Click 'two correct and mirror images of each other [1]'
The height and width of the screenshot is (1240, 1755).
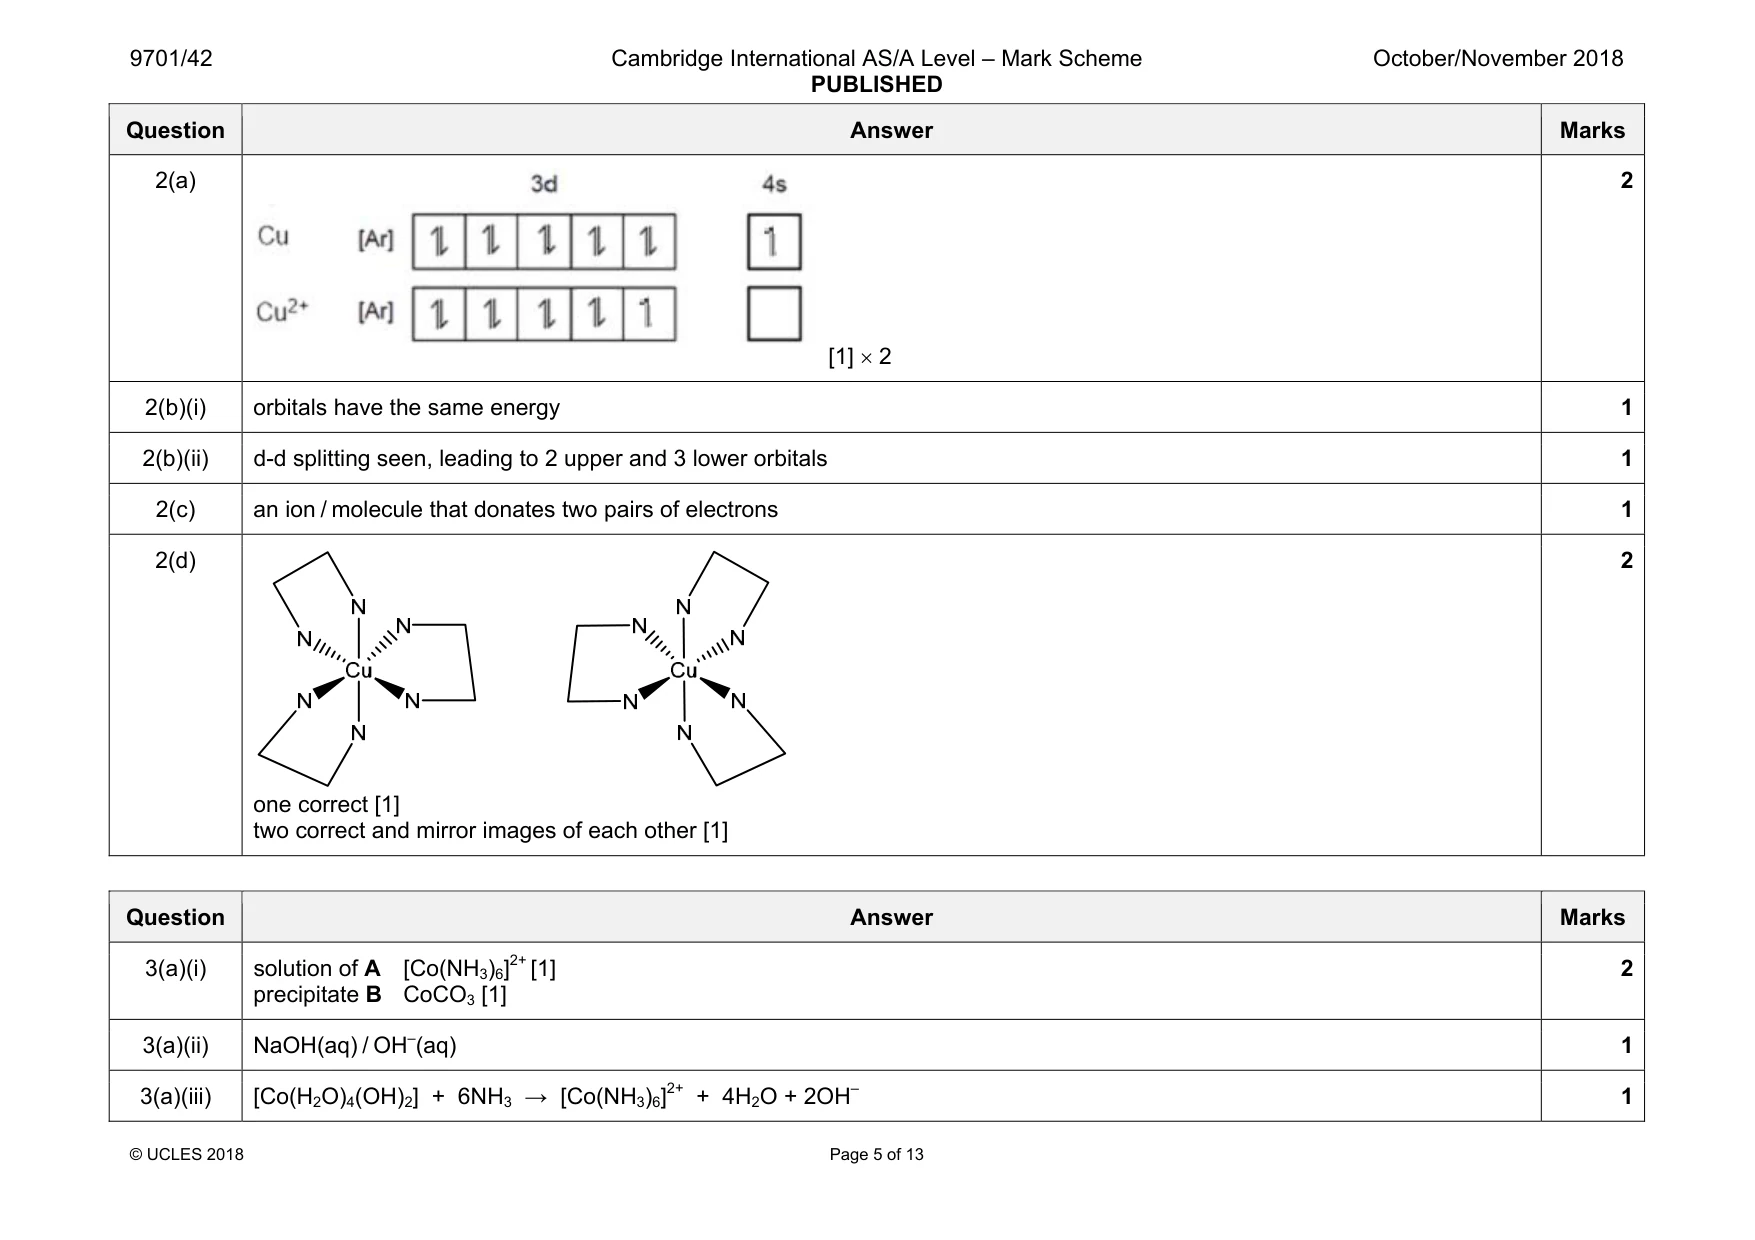pyautogui.click(x=490, y=831)
